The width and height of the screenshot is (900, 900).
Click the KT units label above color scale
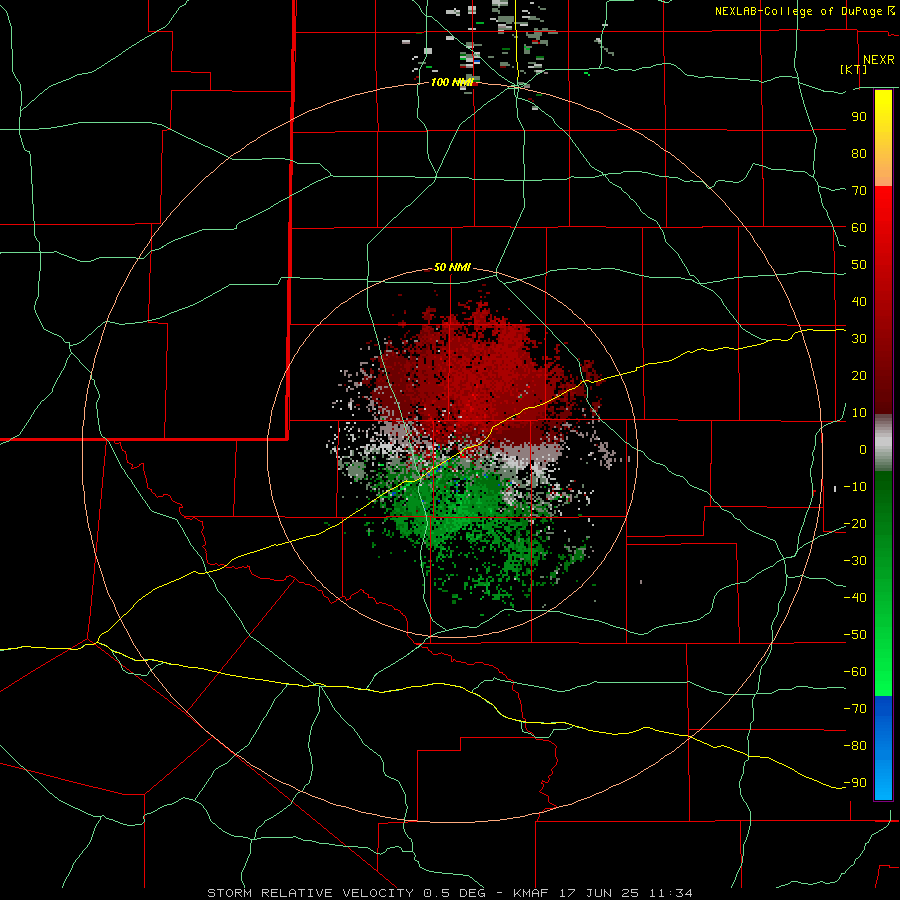(x=854, y=69)
